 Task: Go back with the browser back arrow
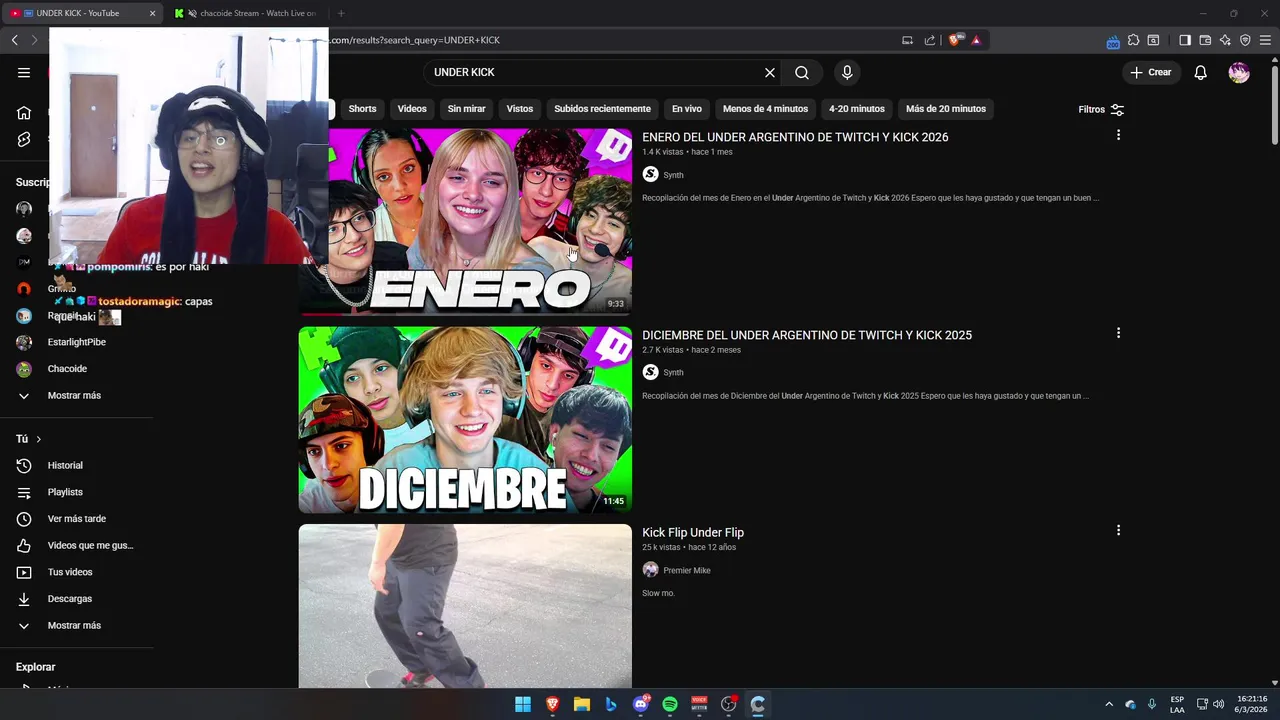15,40
